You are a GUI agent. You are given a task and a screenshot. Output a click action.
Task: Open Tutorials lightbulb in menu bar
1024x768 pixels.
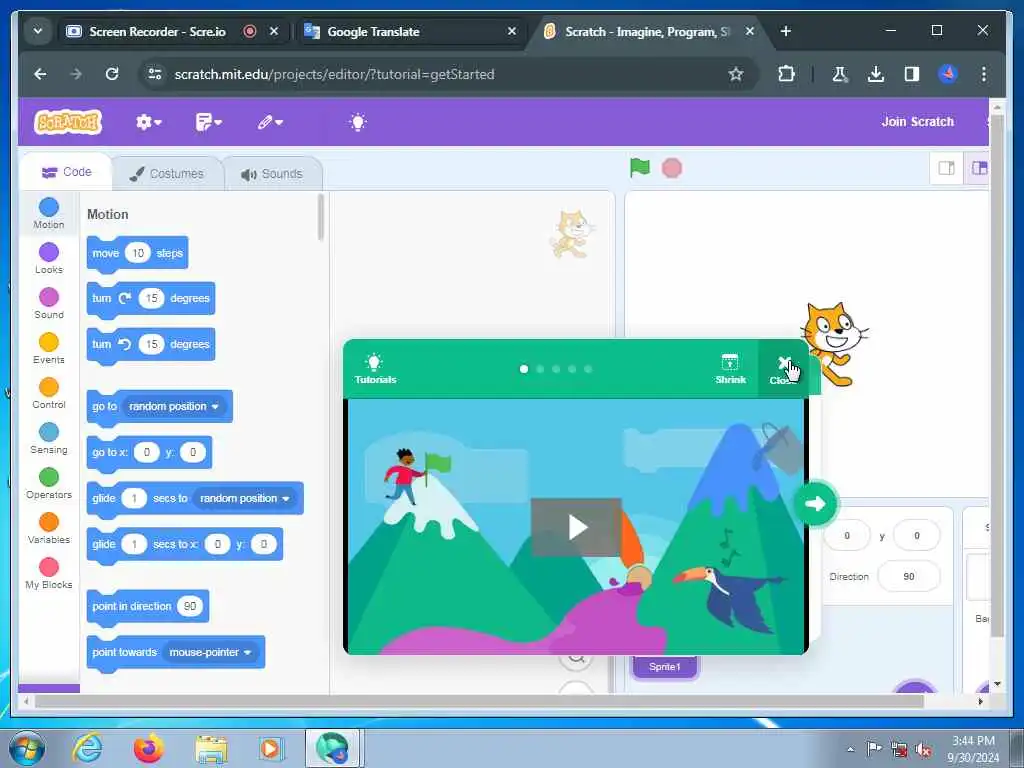tap(358, 122)
